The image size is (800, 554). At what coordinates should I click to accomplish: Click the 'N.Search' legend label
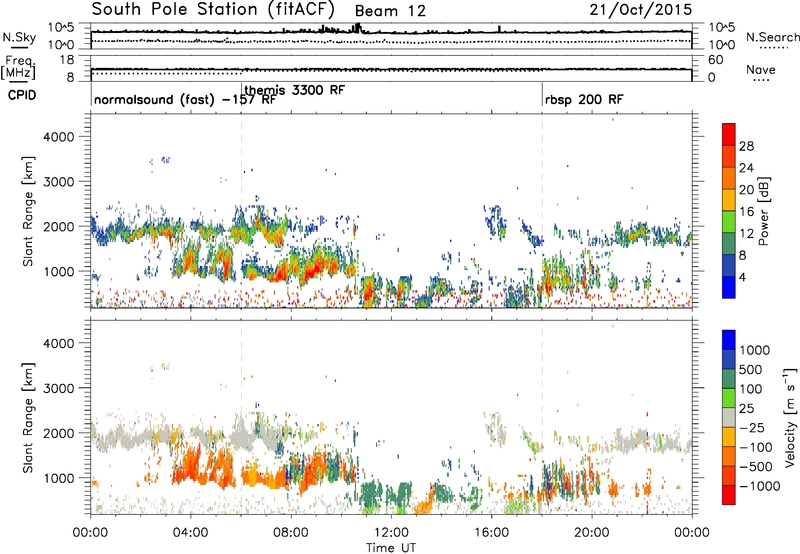(x=772, y=37)
